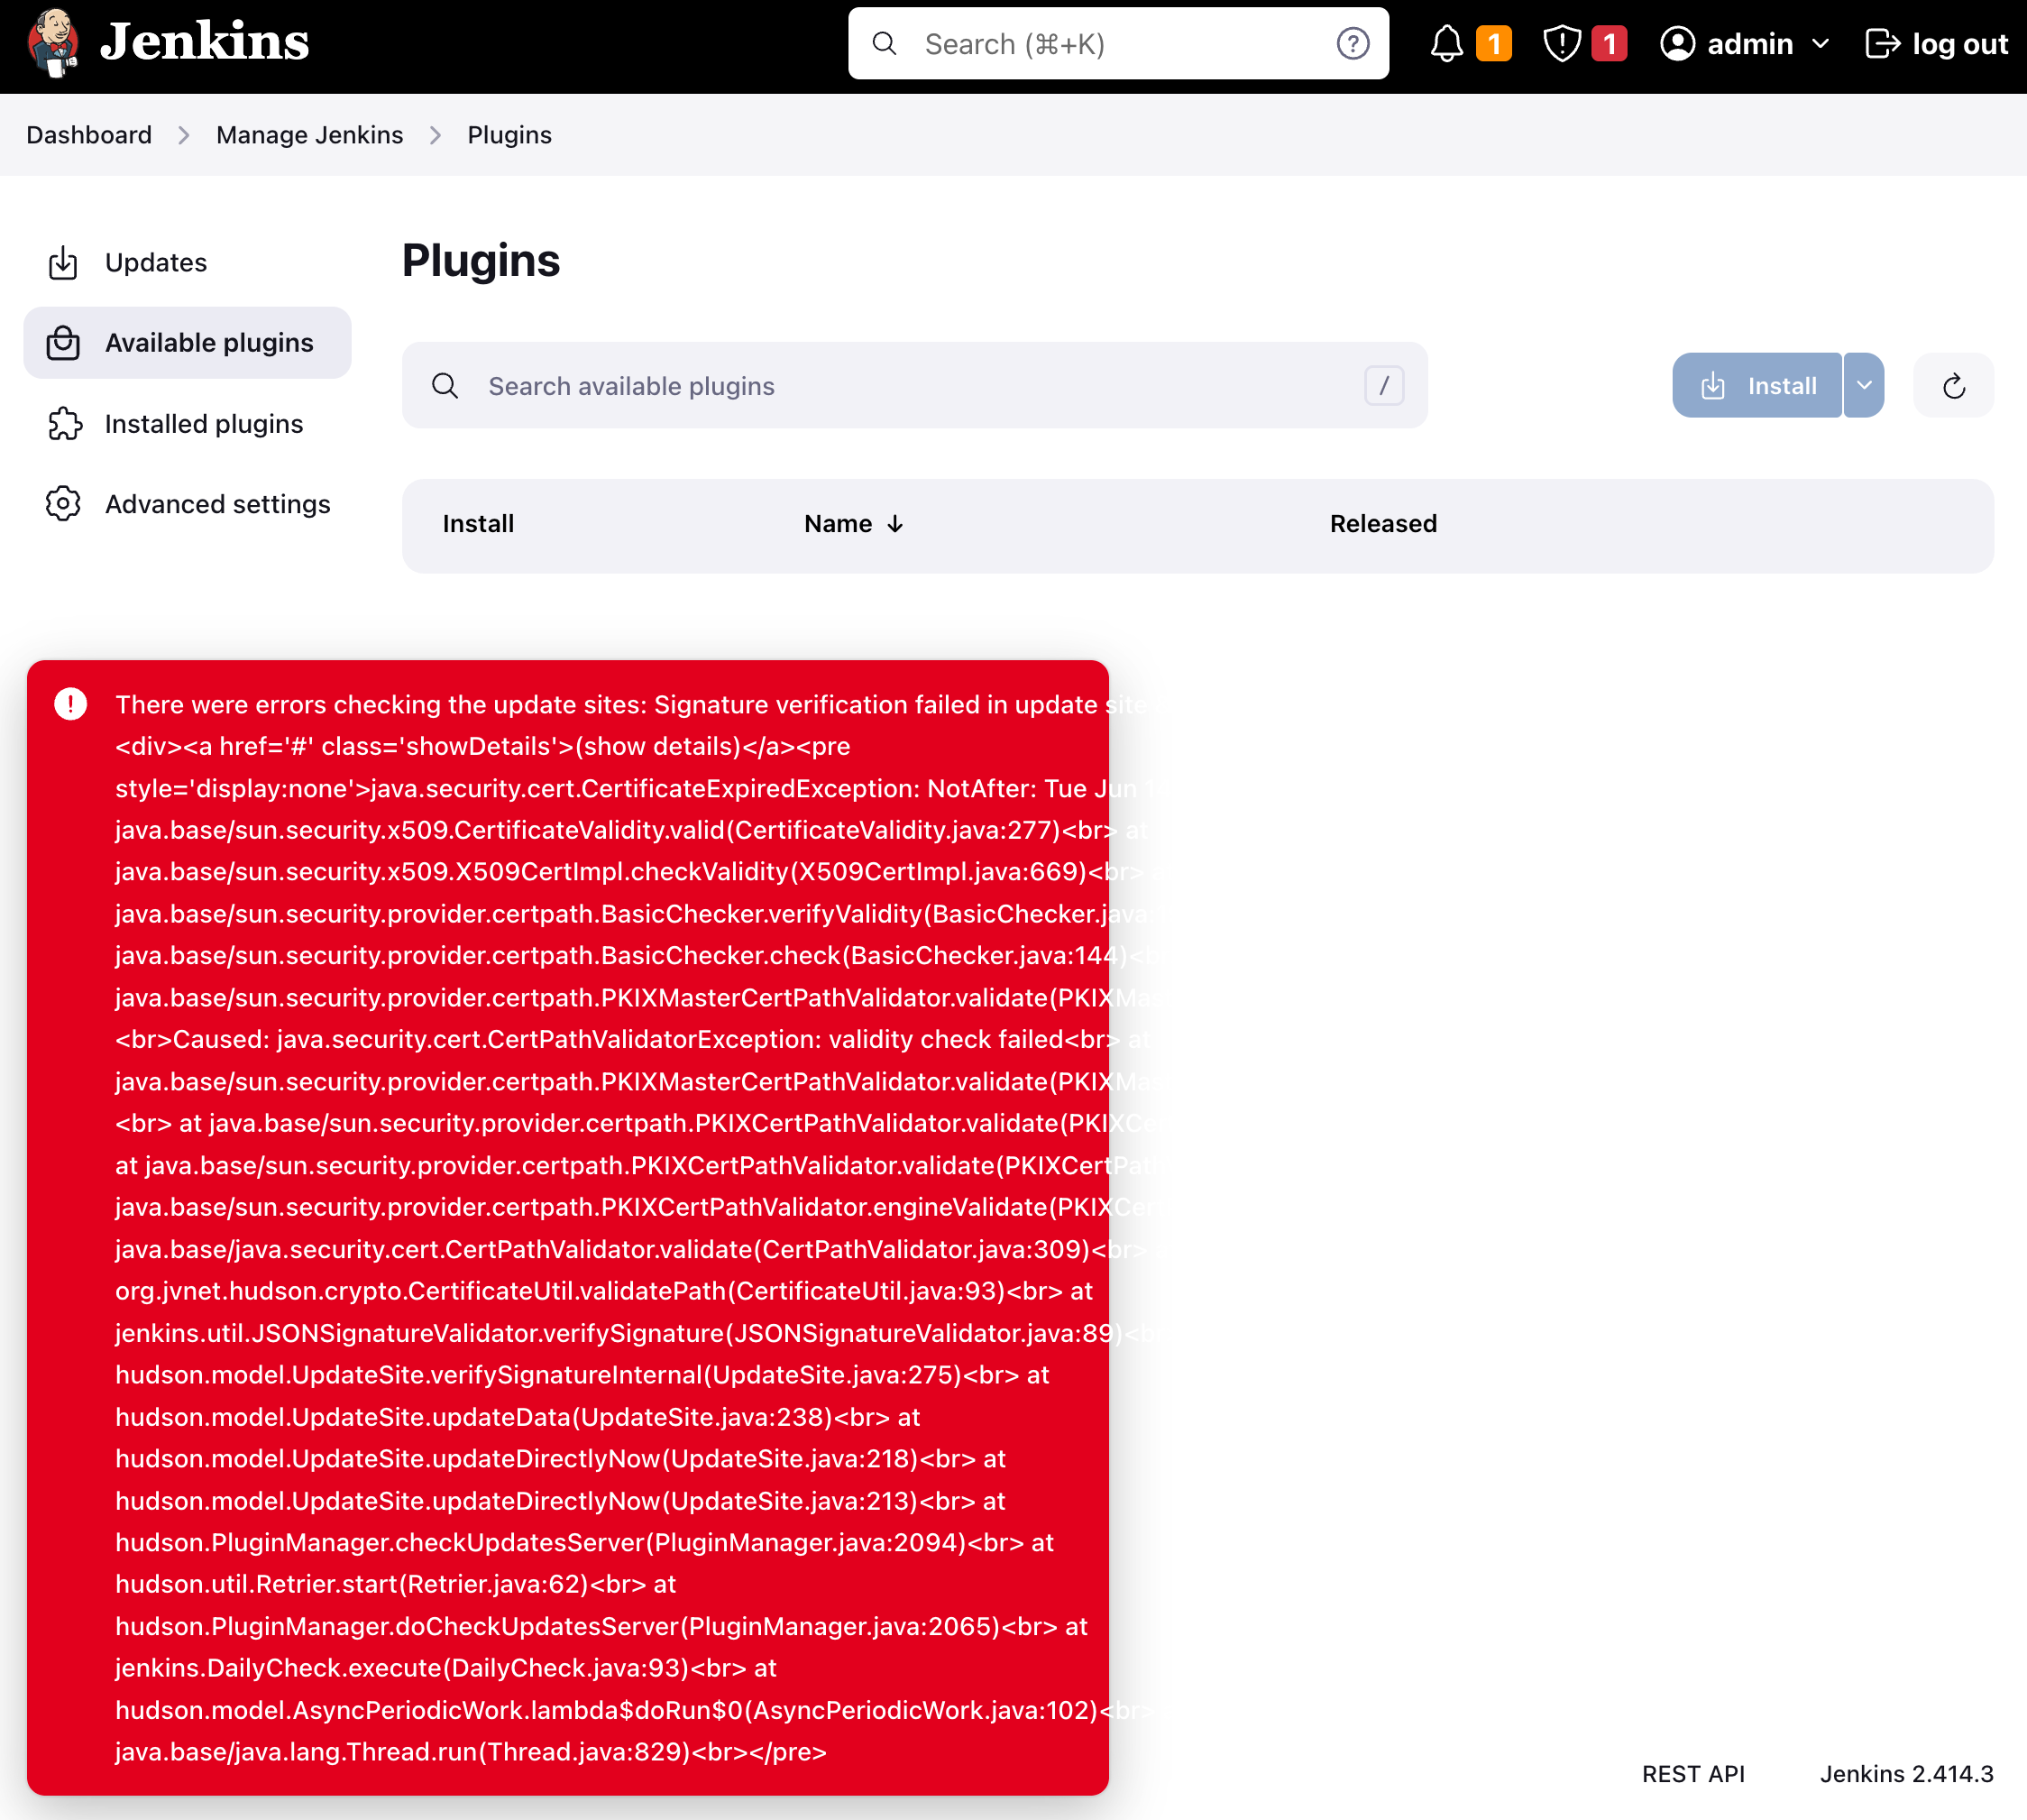The image size is (2027, 1820).
Task: Click the Installed plugins puzzle icon
Action: [64, 424]
